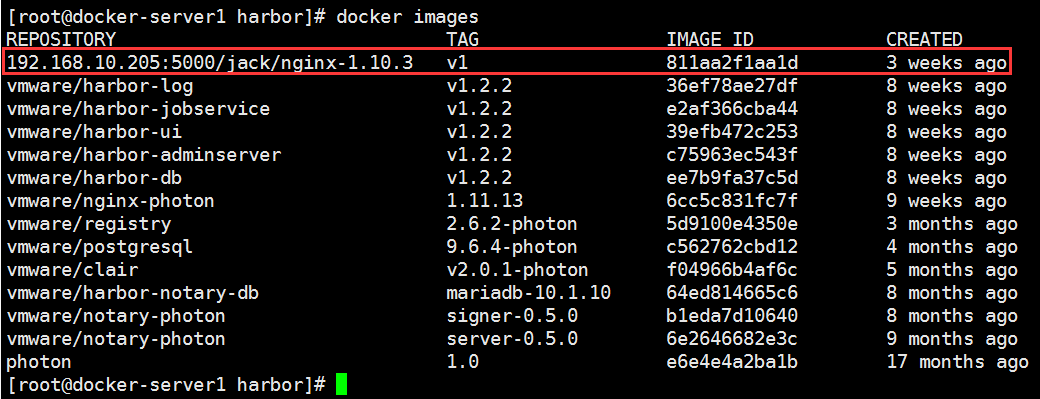Click the 2.6.2-photon registry tag
The width and height of the screenshot is (1040, 399).
point(512,224)
